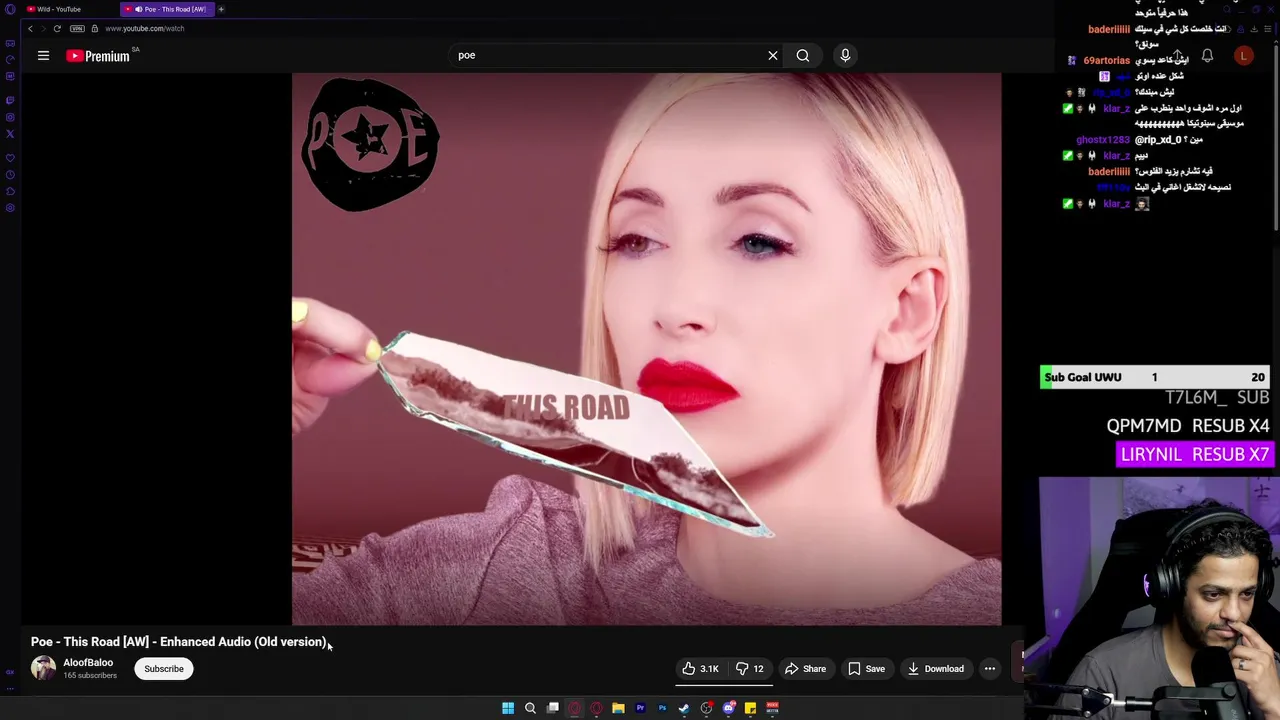
Task: Open extensions cube in Opera sidebar
Action: (x=10, y=191)
